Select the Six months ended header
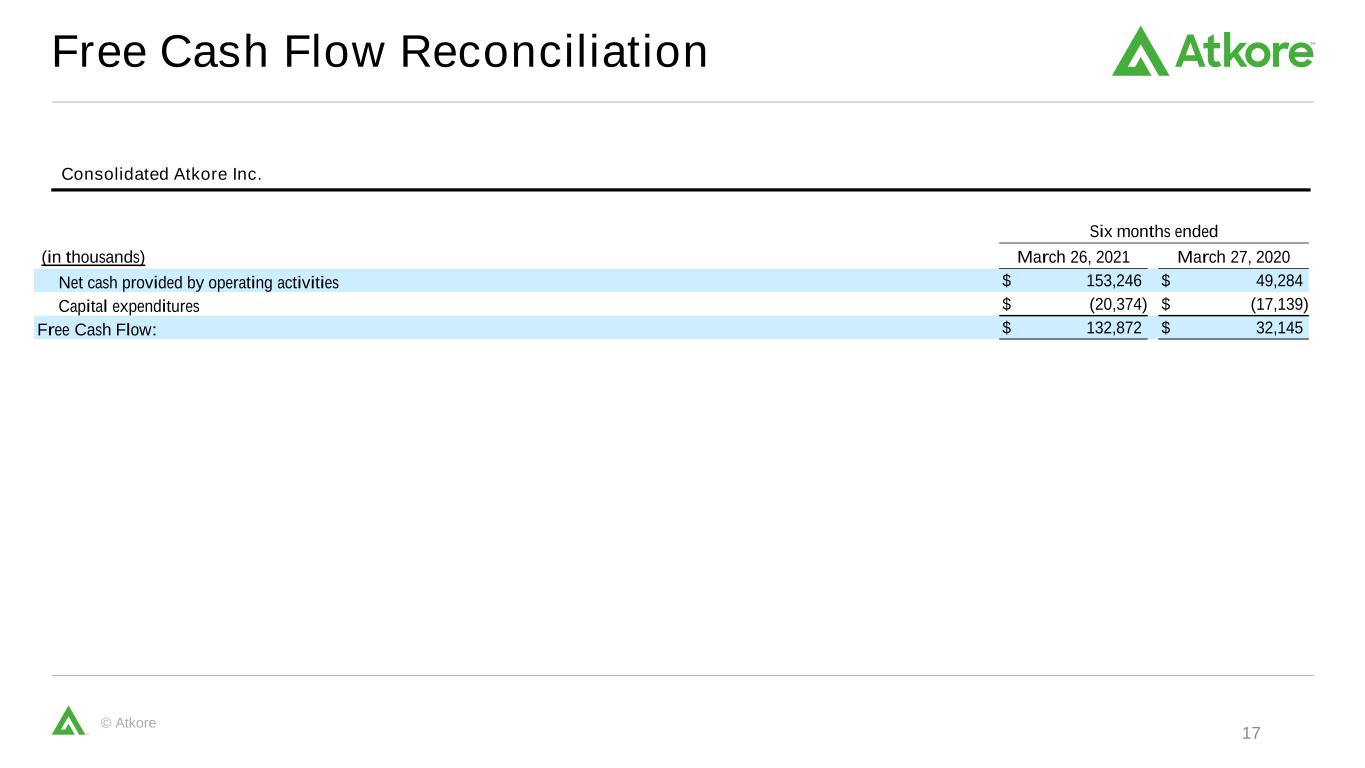 [x=1153, y=231]
